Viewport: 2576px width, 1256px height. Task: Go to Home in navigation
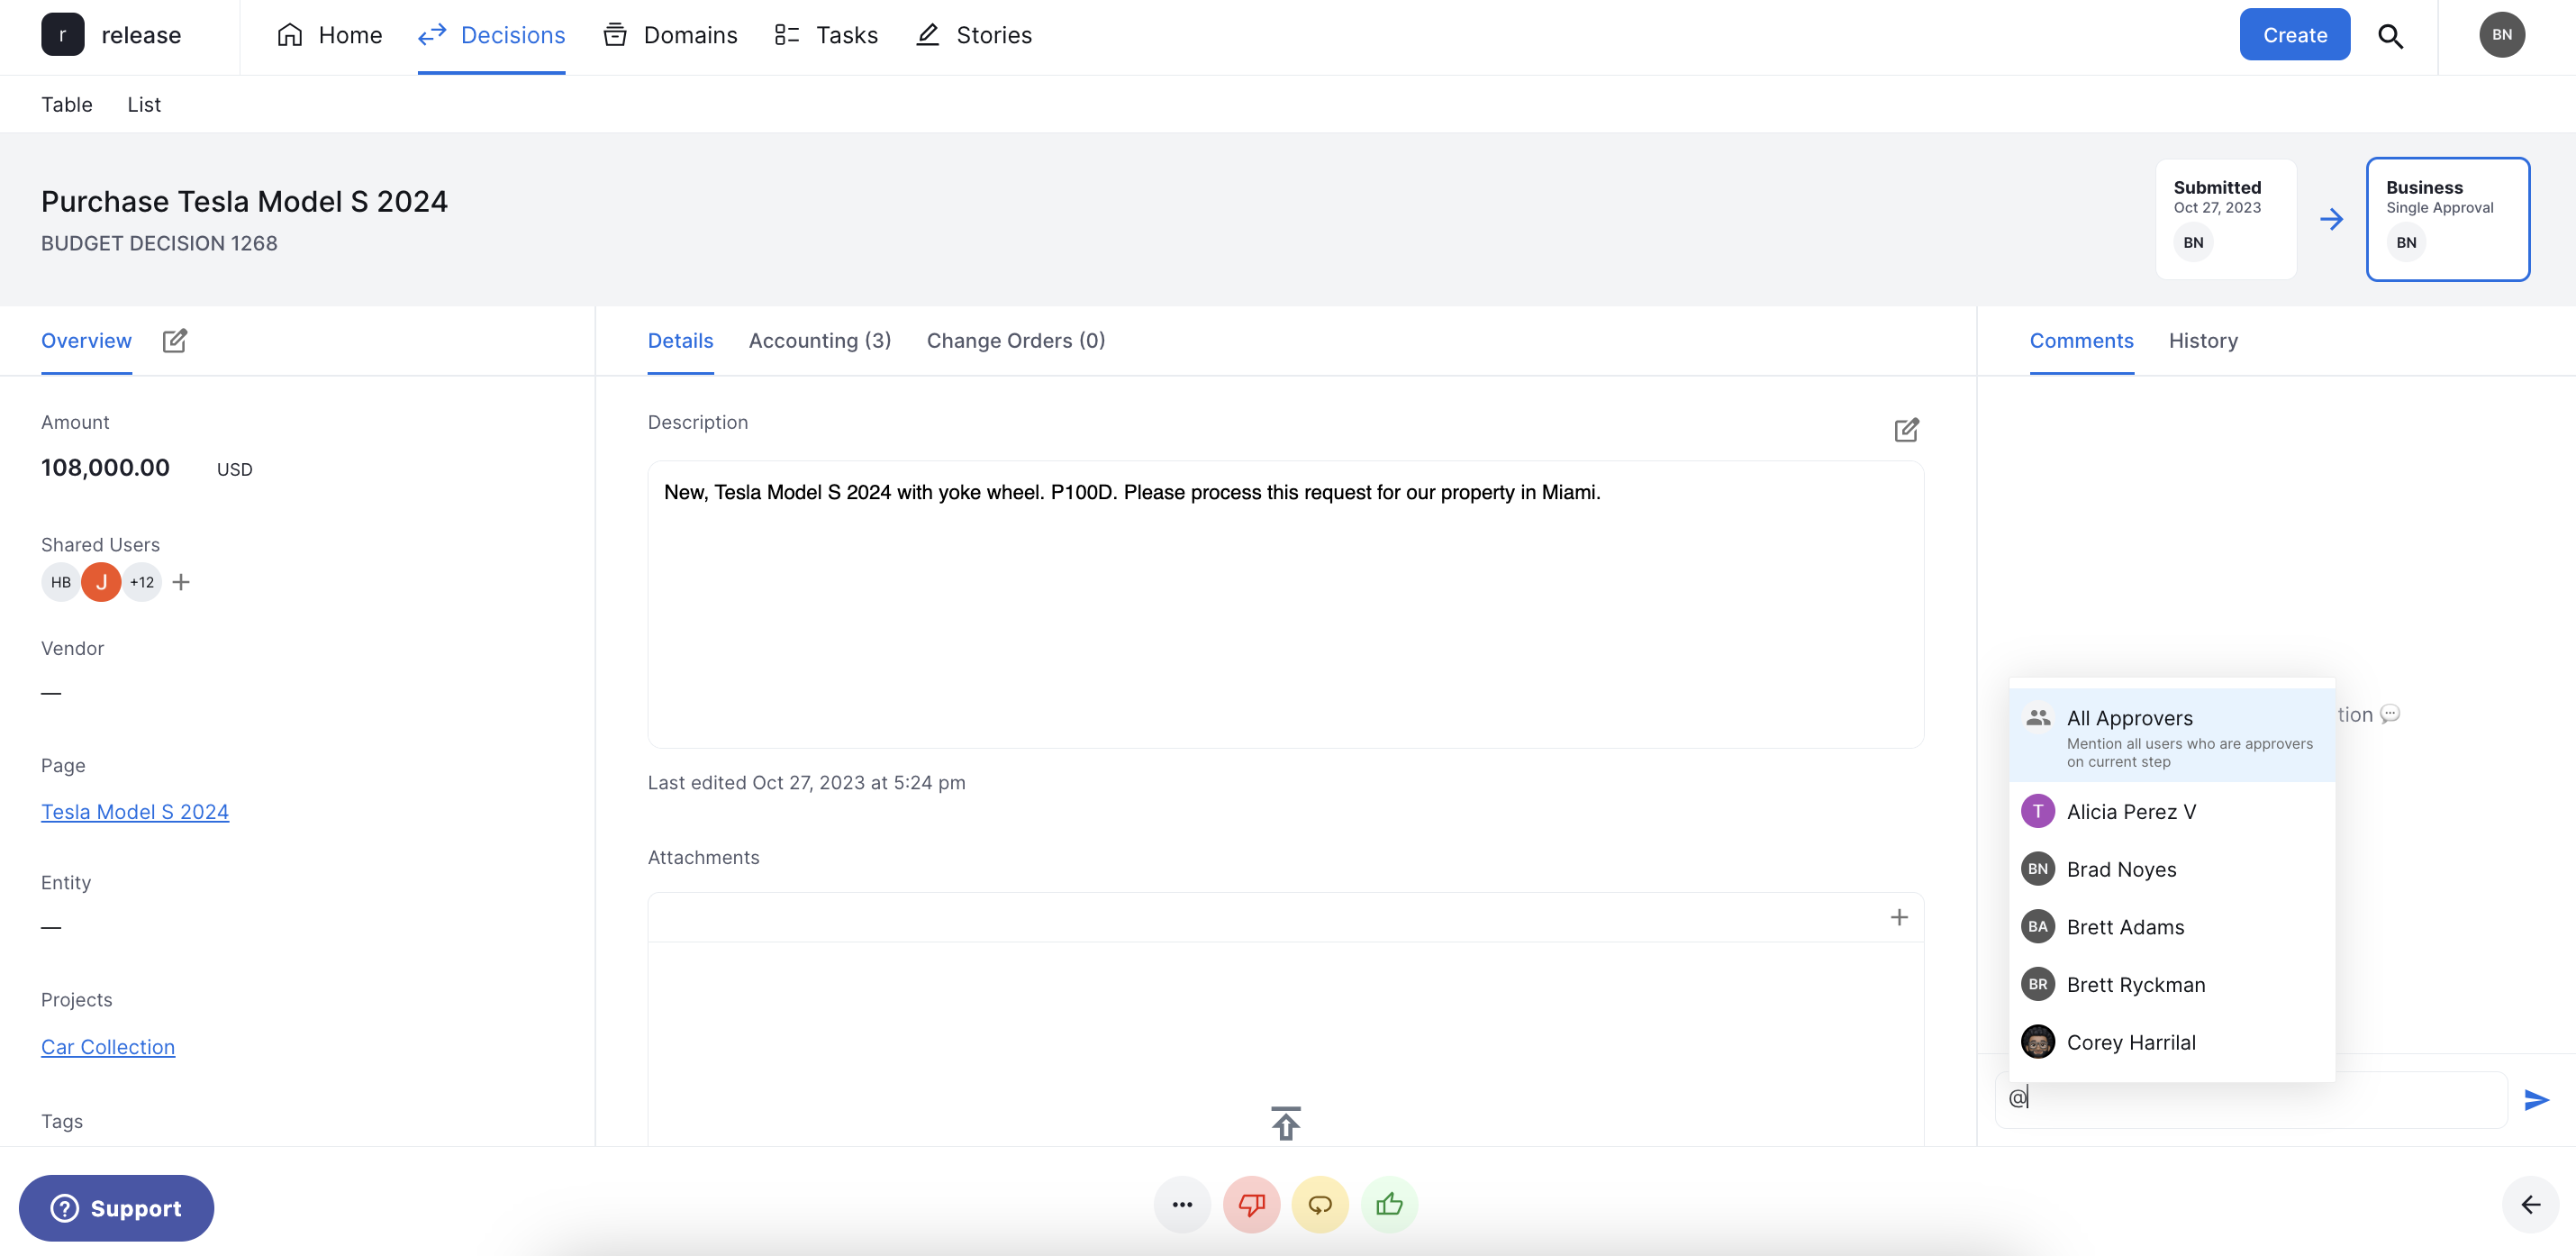point(329,35)
